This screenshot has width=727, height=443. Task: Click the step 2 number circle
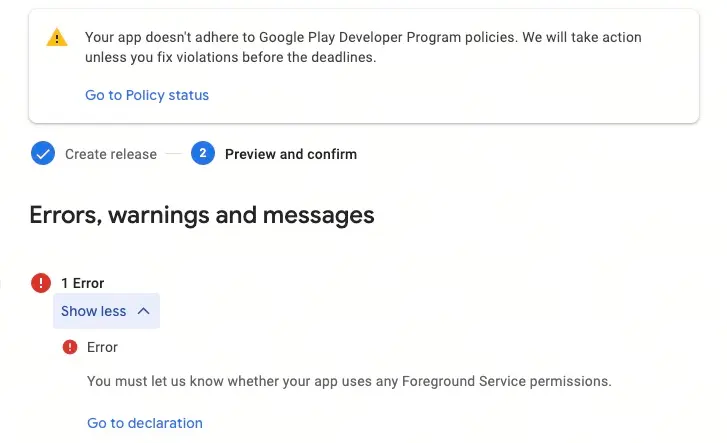pyautogui.click(x=202, y=154)
